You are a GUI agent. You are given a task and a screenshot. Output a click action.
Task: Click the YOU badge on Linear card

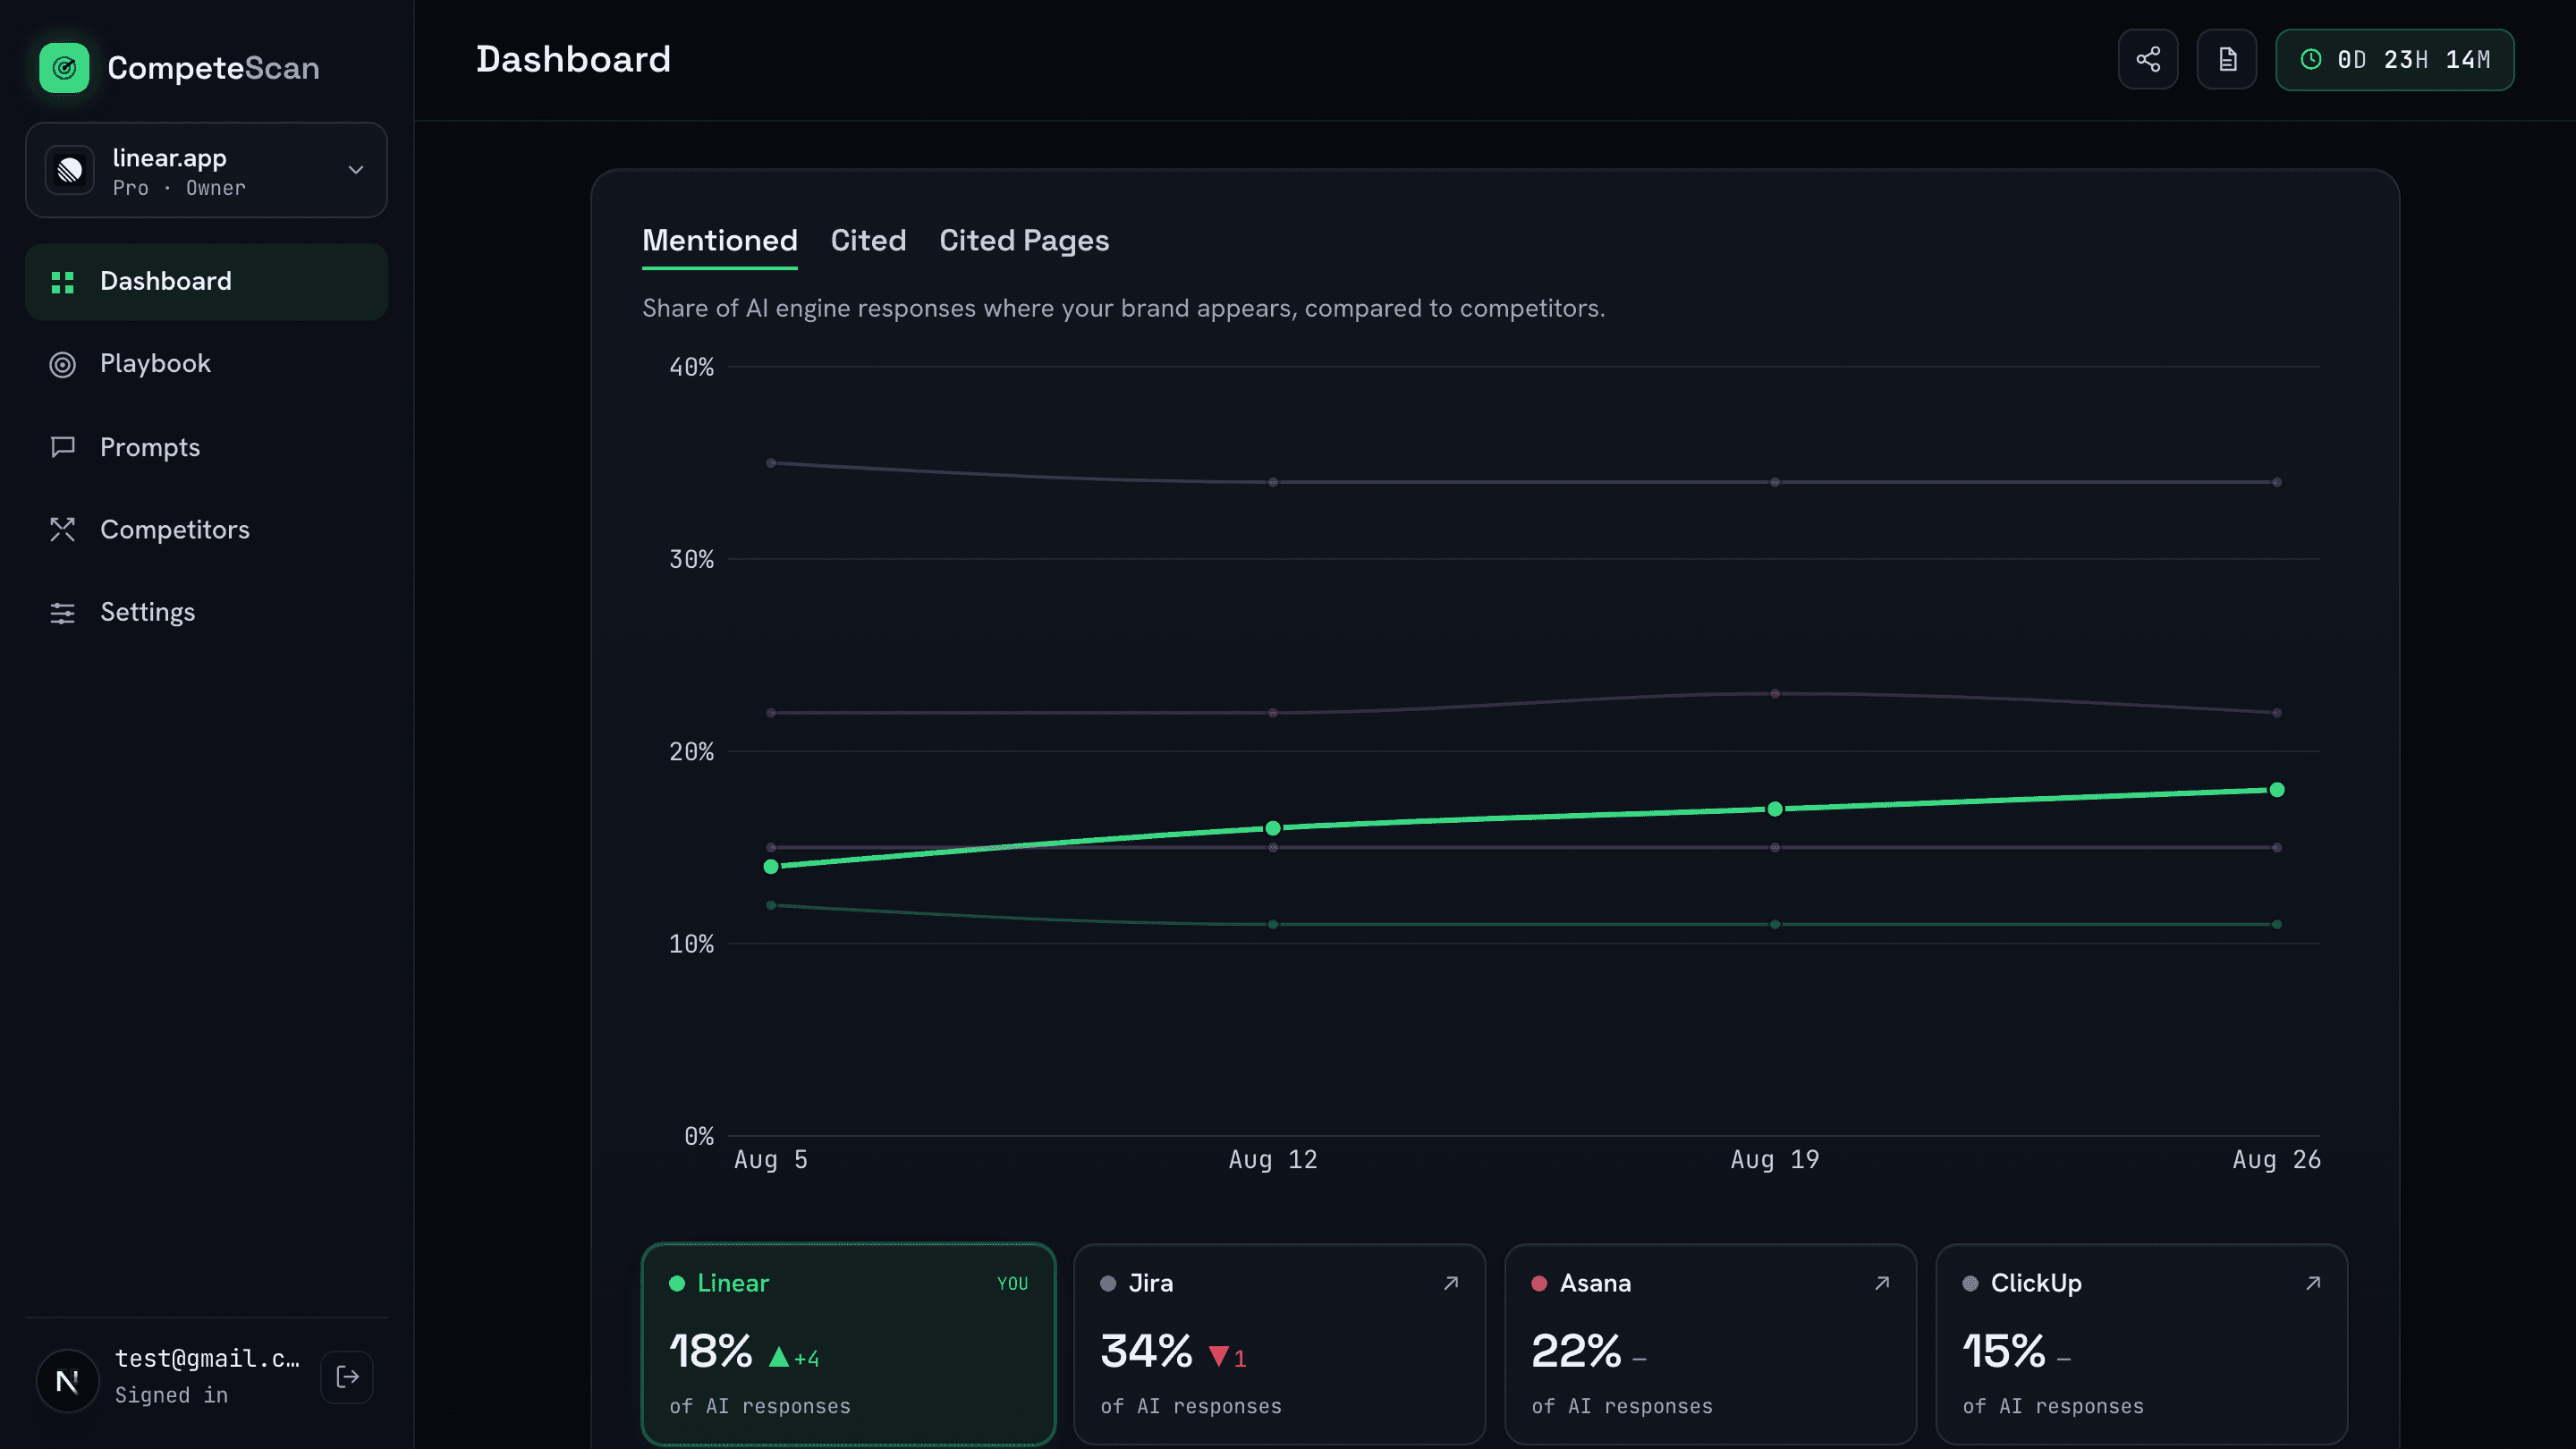[1013, 1284]
